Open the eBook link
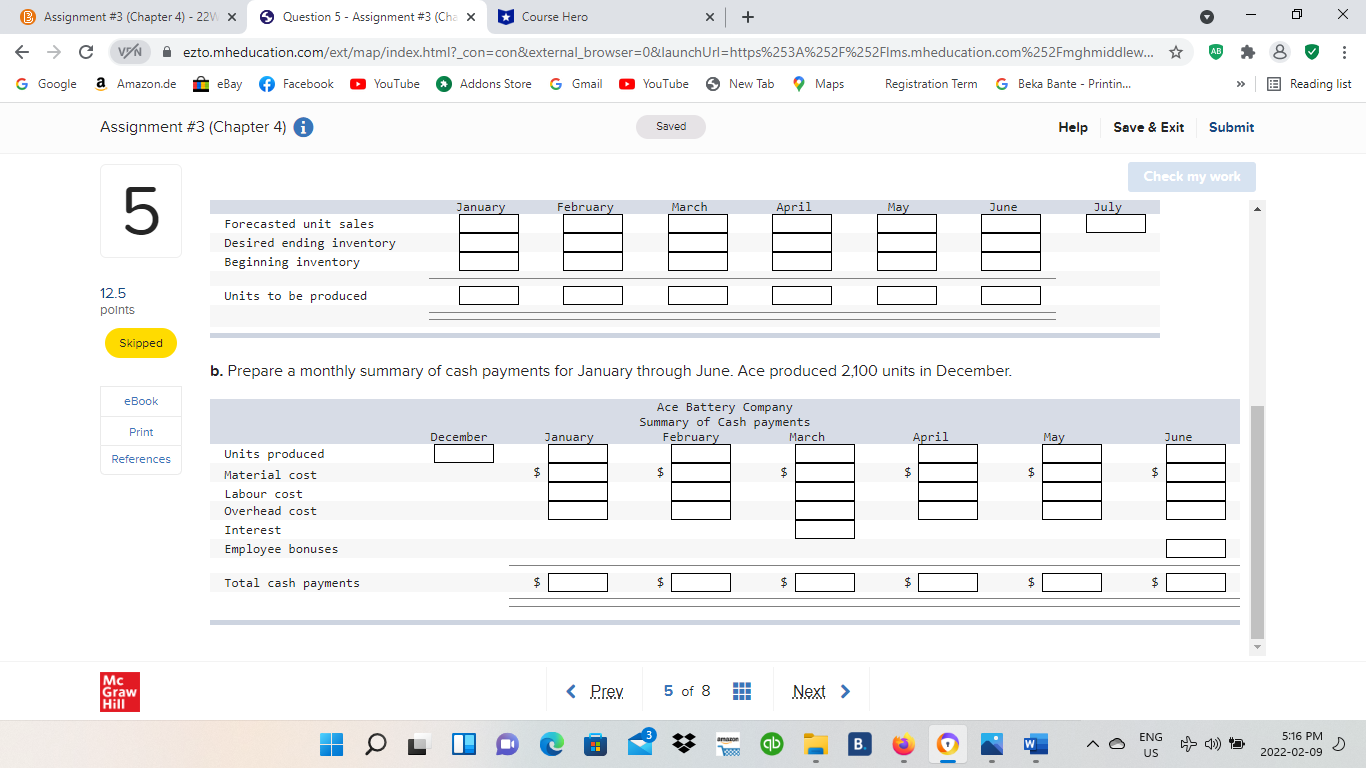Screen dimensions: 1366x768 (x=140, y=401)
